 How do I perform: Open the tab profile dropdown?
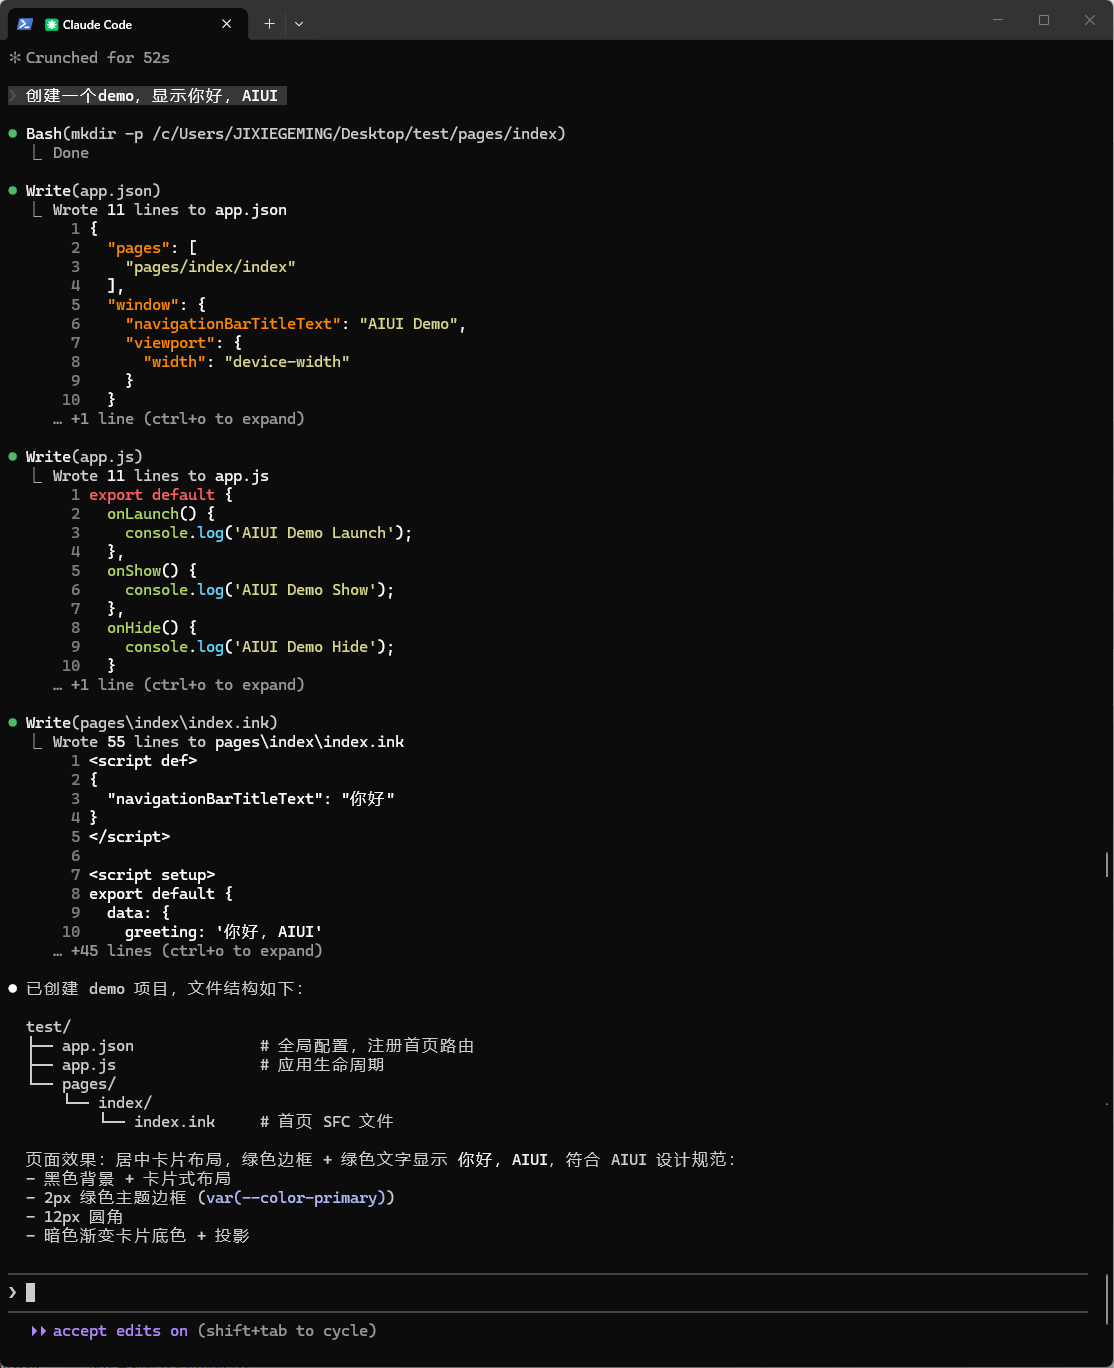tap(299, 24)
